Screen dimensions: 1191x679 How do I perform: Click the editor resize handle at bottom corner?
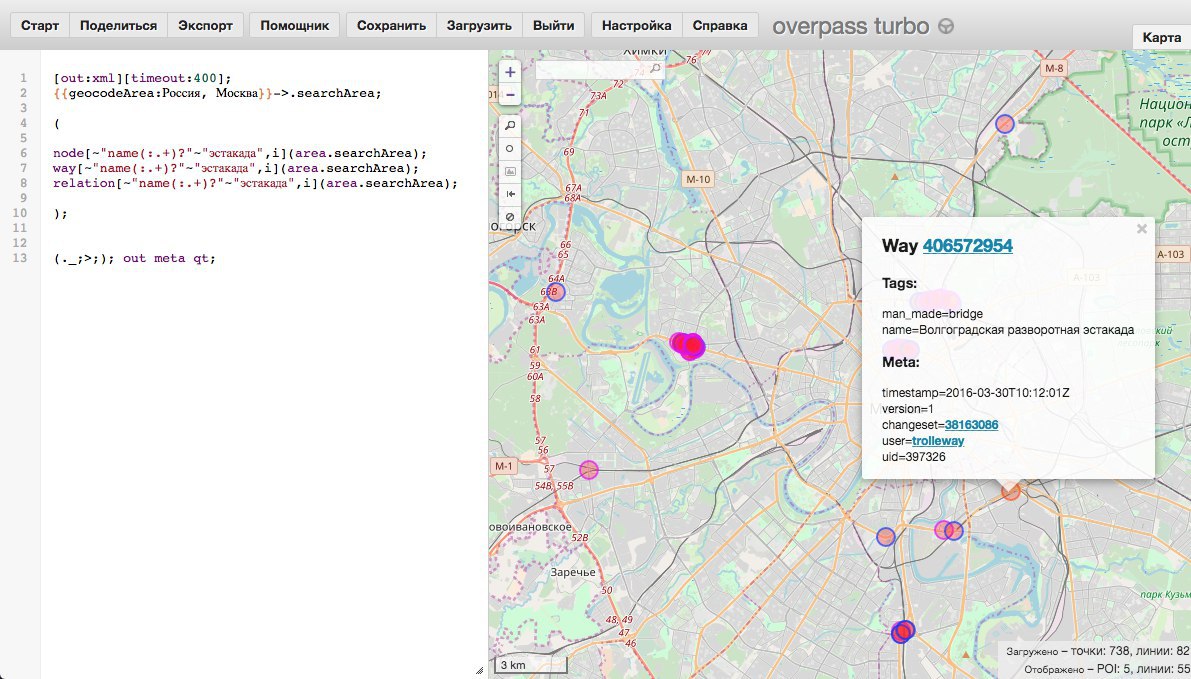pos(479,671)
